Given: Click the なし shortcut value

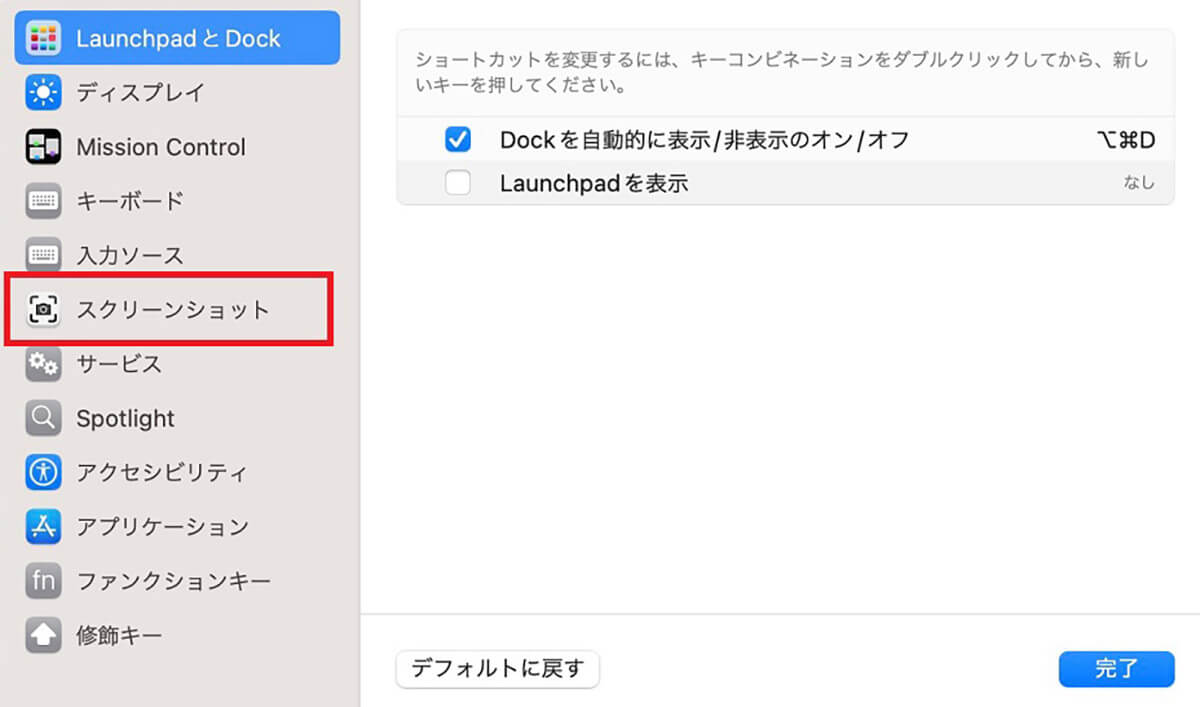Looking at the screenshot, I should point(1139,183).
